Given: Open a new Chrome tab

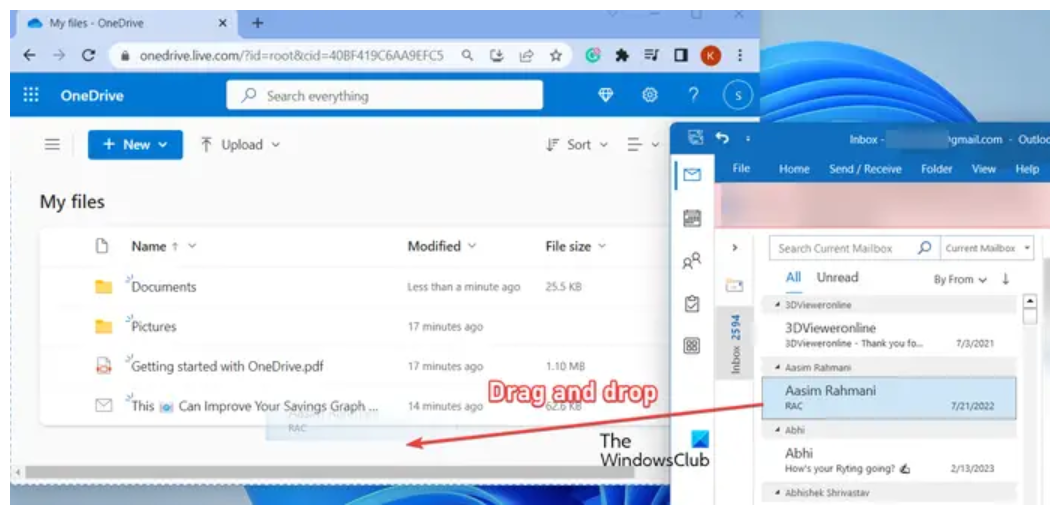Looking at the screenshot, I should [x=258, y=23].
